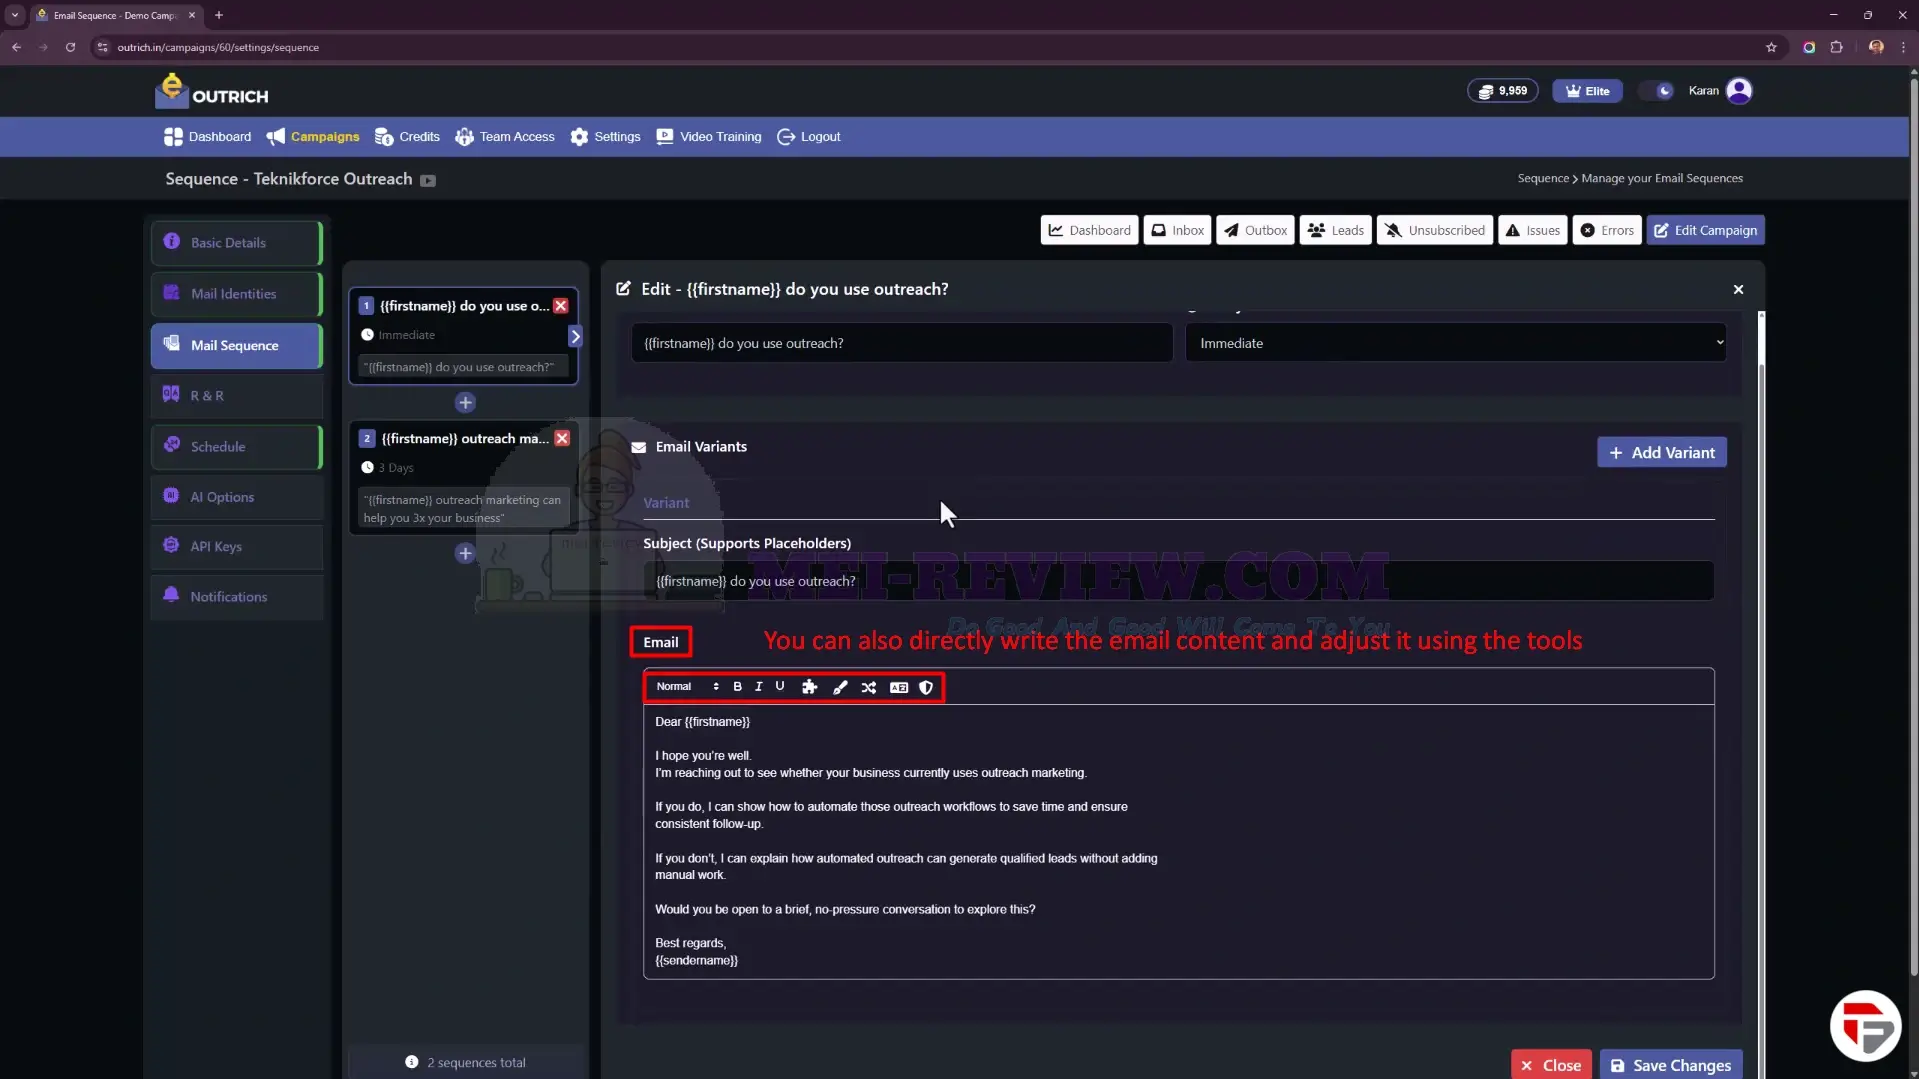Open the Leads toolbar button

point(1335,230)
